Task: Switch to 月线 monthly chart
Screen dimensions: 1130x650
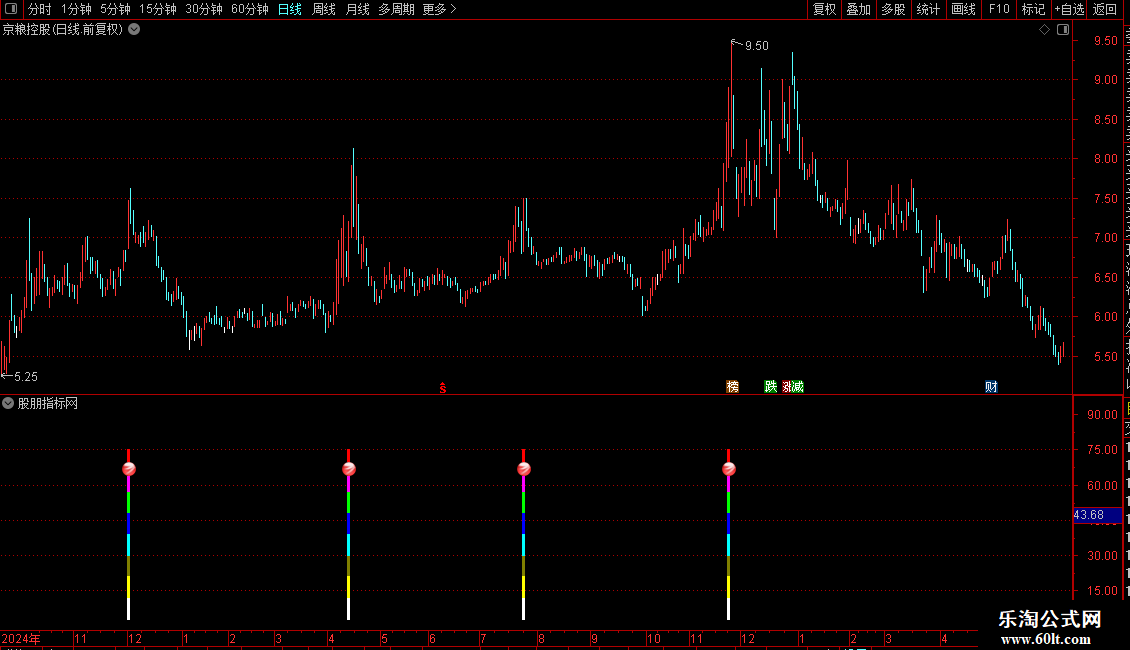Action: pos(357,9)
